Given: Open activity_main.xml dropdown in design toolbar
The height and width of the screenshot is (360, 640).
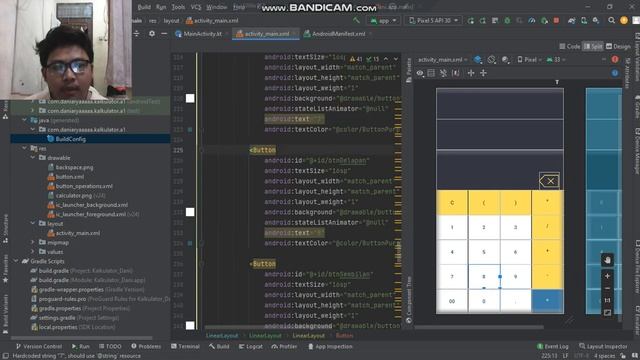Looking at the screenshot, I should tap(442, 60).
